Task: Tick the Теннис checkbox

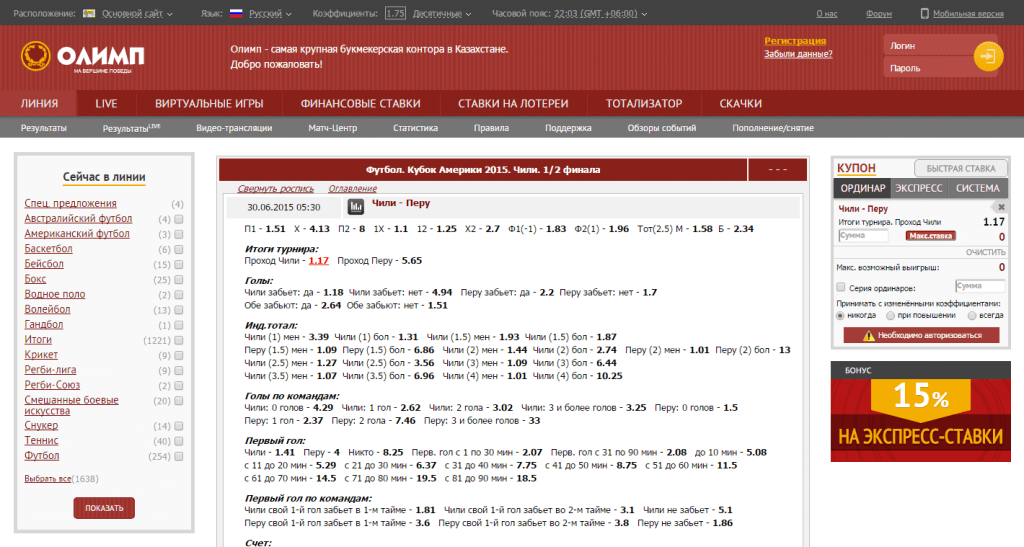Action: pyautogui.click(x=179, y=441)
